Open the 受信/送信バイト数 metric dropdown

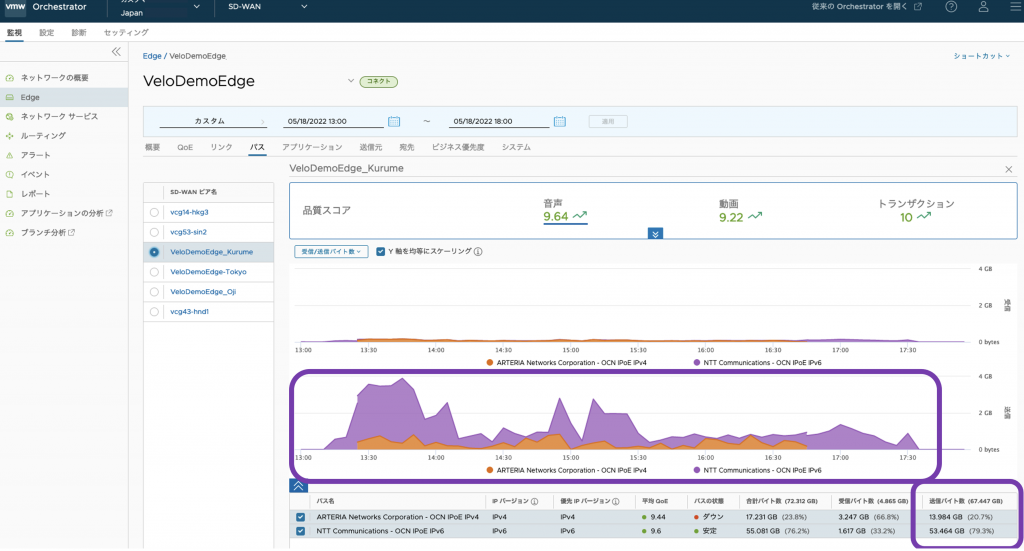pos(332,252)
